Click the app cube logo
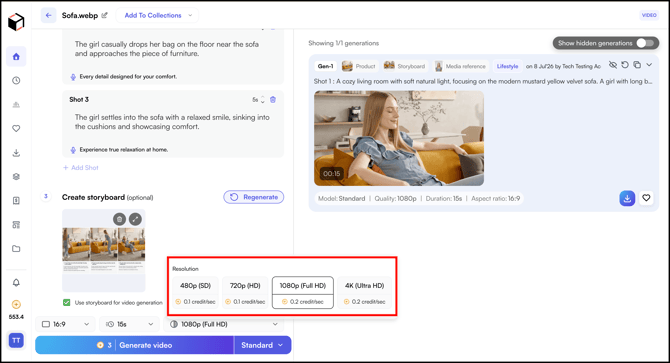 coord(16,21)
